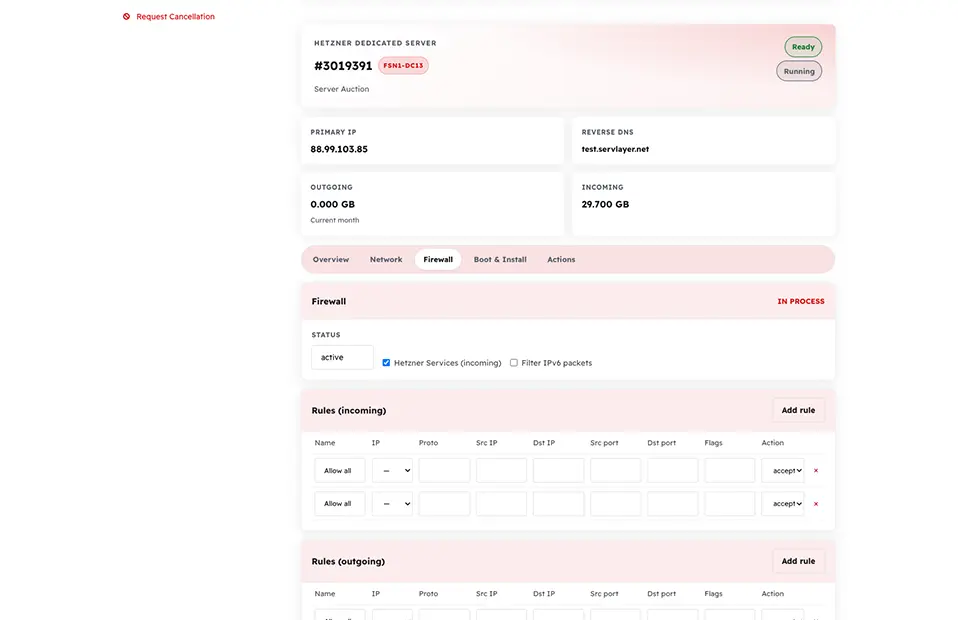Viewport: 958px width, 620px height.
Task: Open the IP version dropdown in the second incoming rule
Action: coord(392,504)
